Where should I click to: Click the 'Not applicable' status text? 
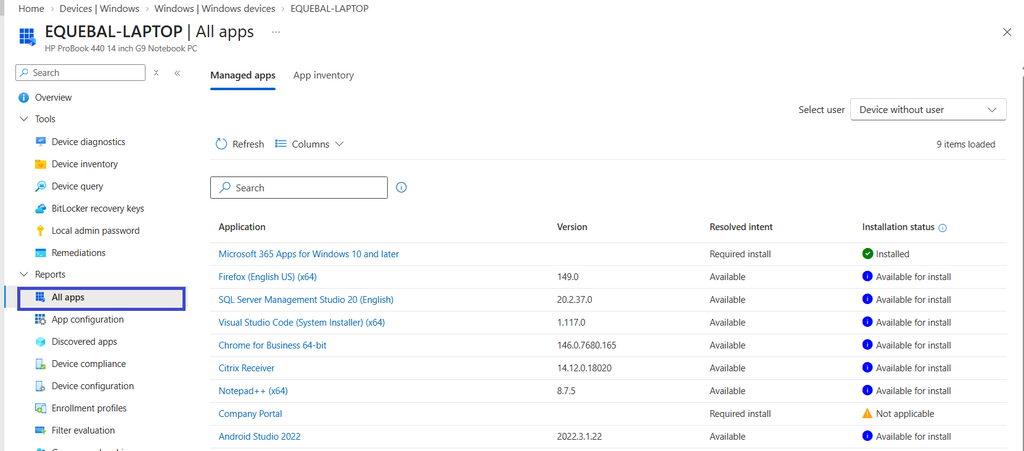[x=904, y=414]
